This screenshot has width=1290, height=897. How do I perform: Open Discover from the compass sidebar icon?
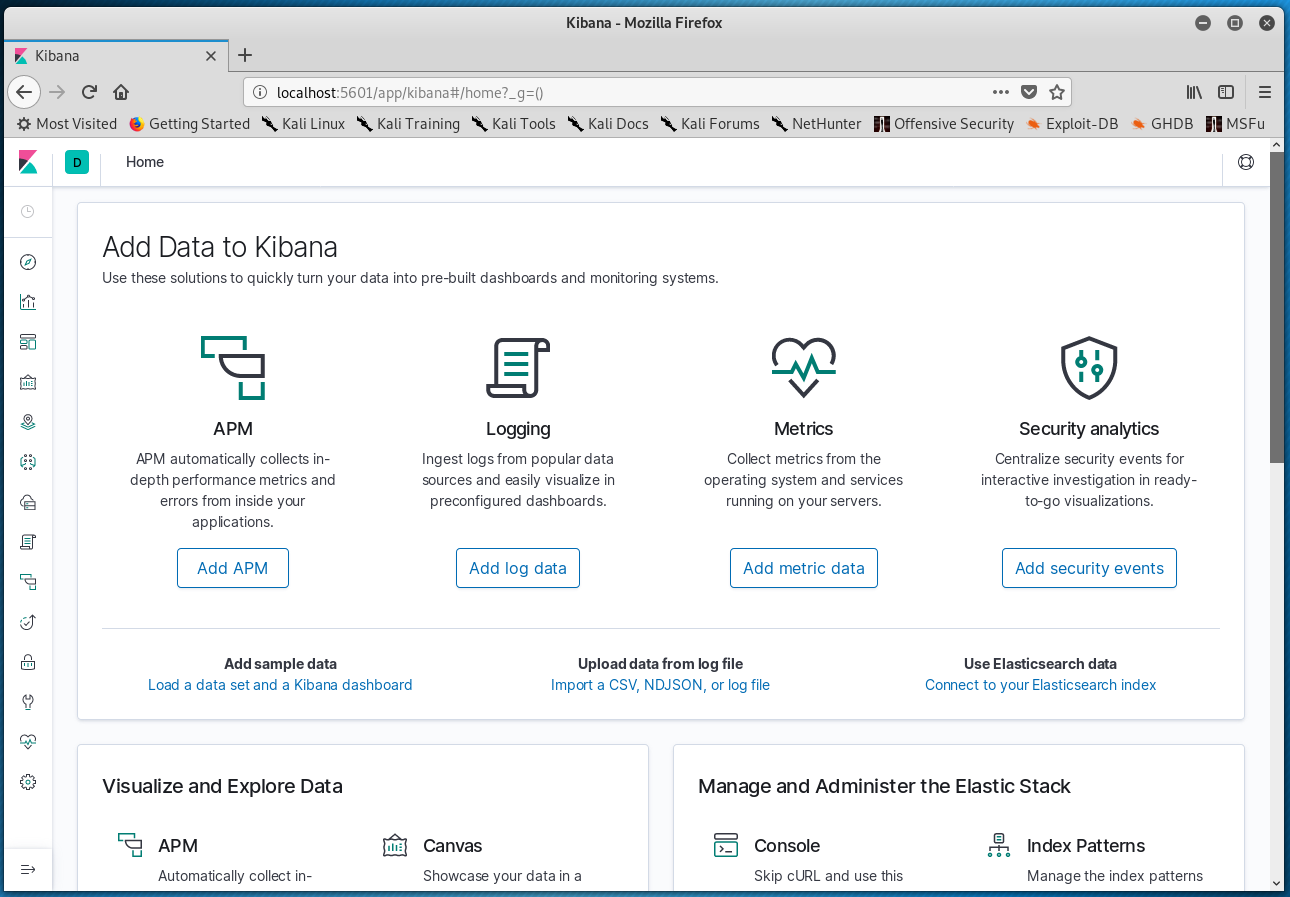28,262
